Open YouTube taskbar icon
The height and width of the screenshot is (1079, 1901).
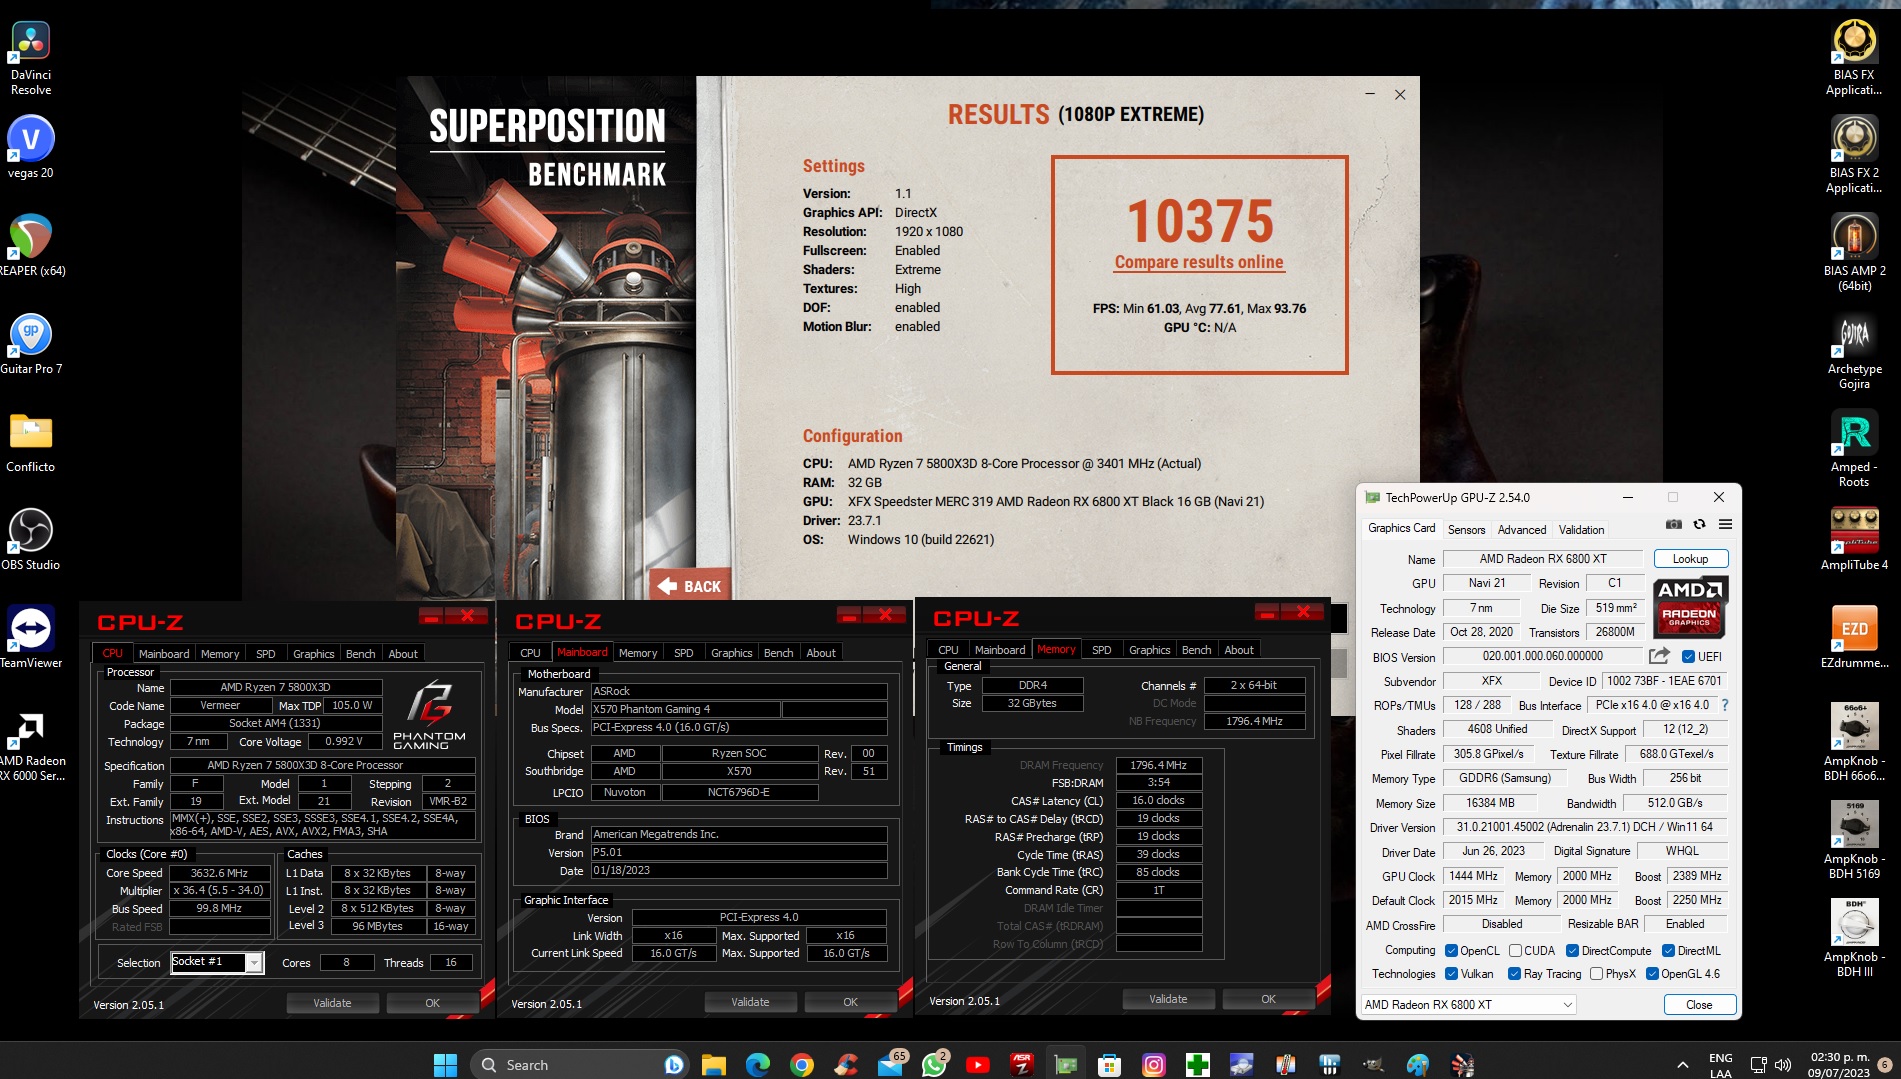[x=978, y=1065]
